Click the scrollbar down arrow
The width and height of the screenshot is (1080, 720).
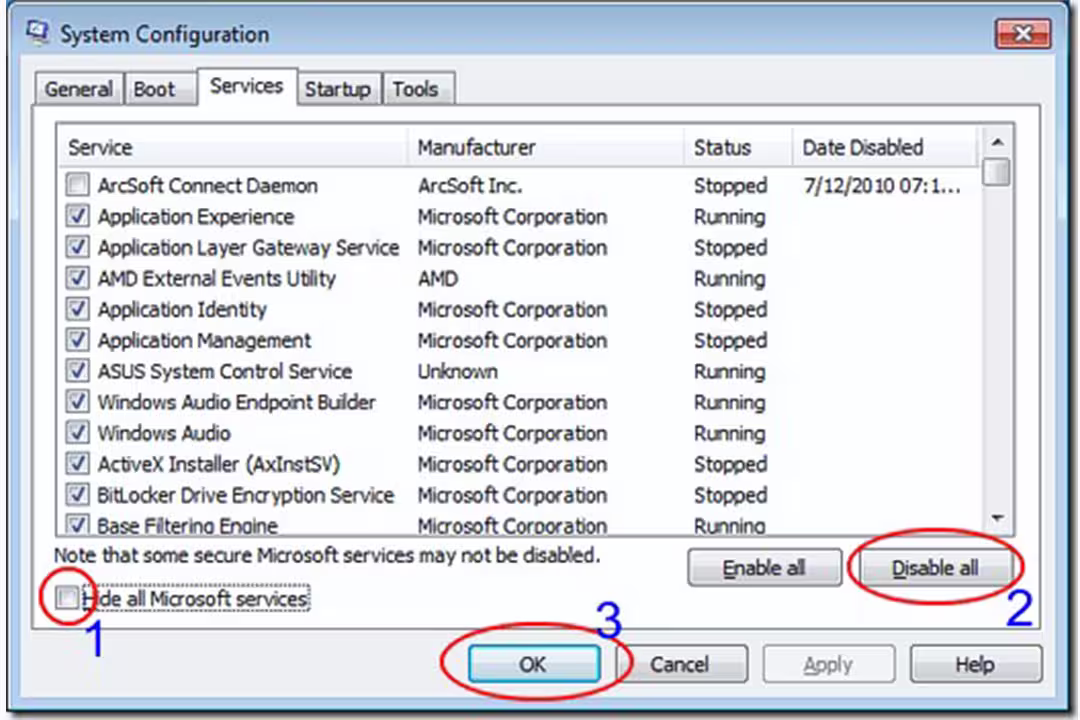pyautogui.click(x=996, y=518)
